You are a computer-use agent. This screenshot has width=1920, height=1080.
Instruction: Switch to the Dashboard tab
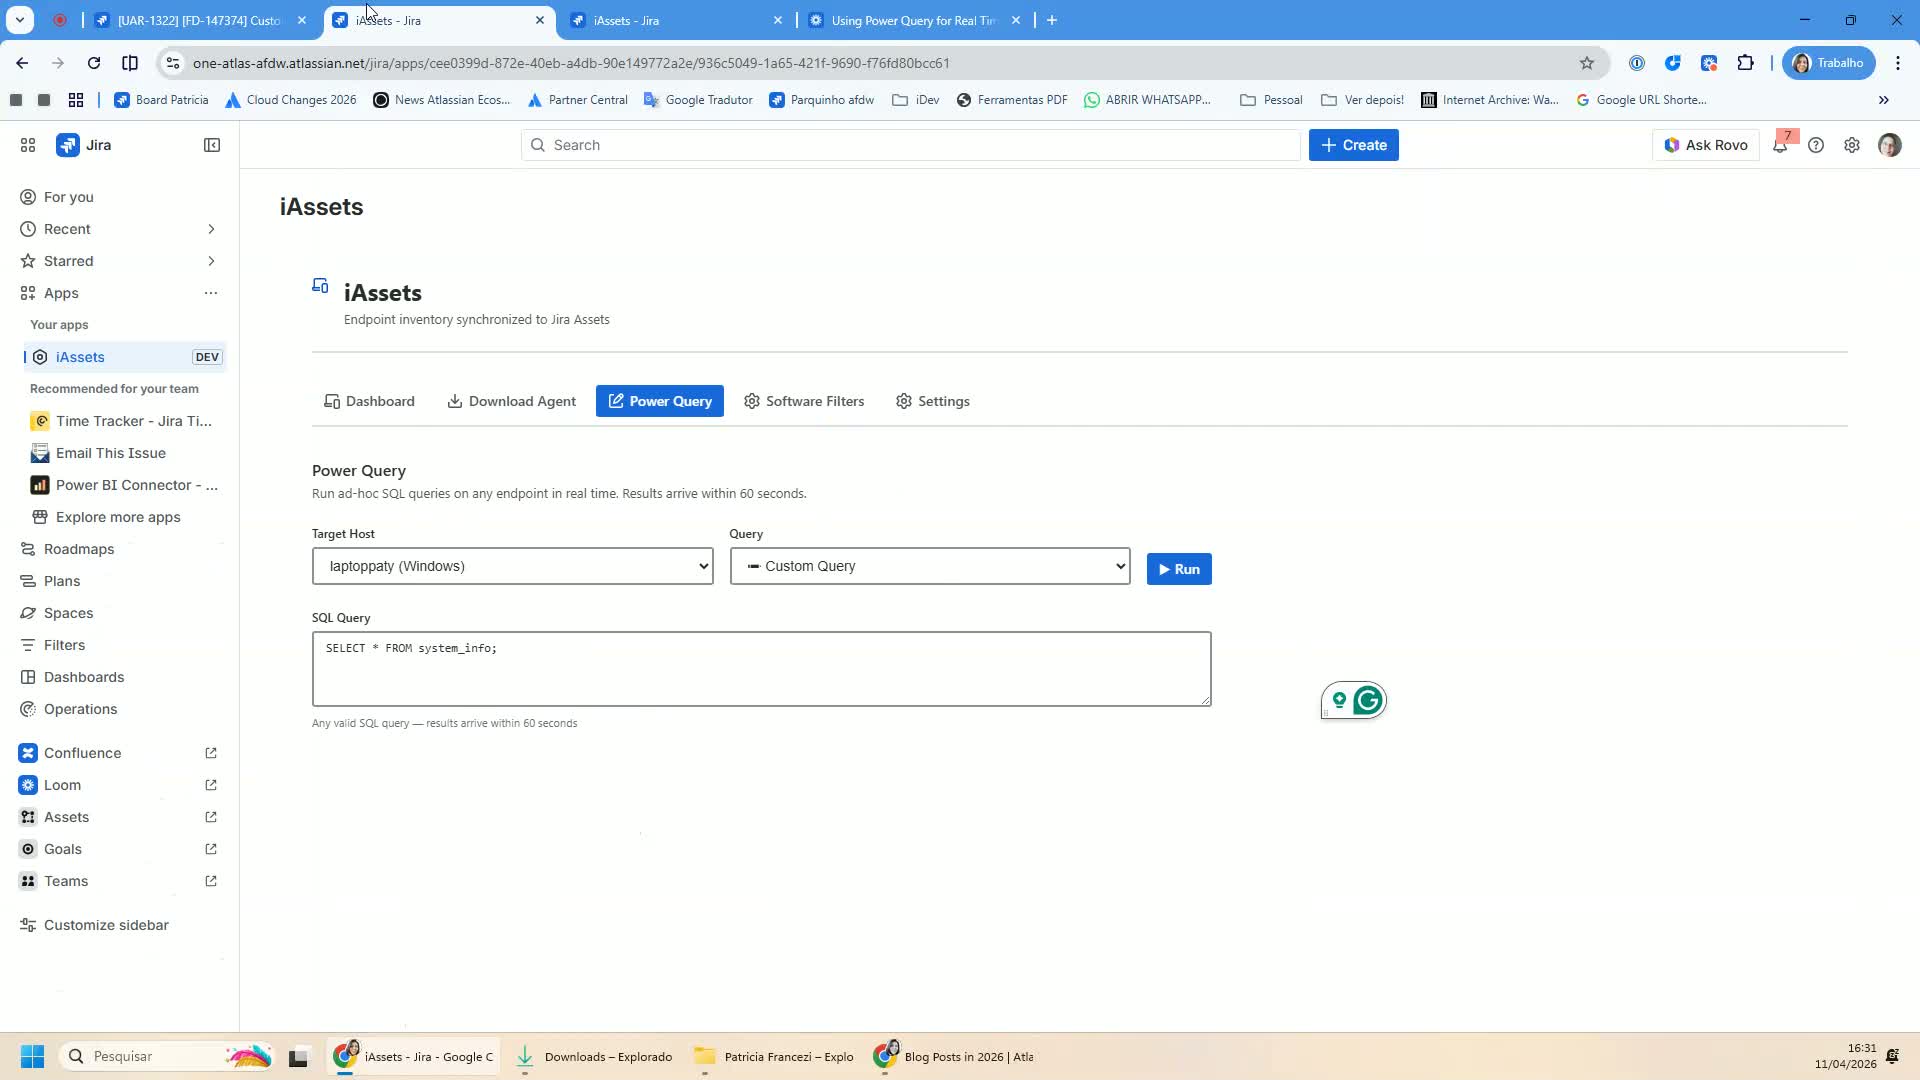coord(369,401)
